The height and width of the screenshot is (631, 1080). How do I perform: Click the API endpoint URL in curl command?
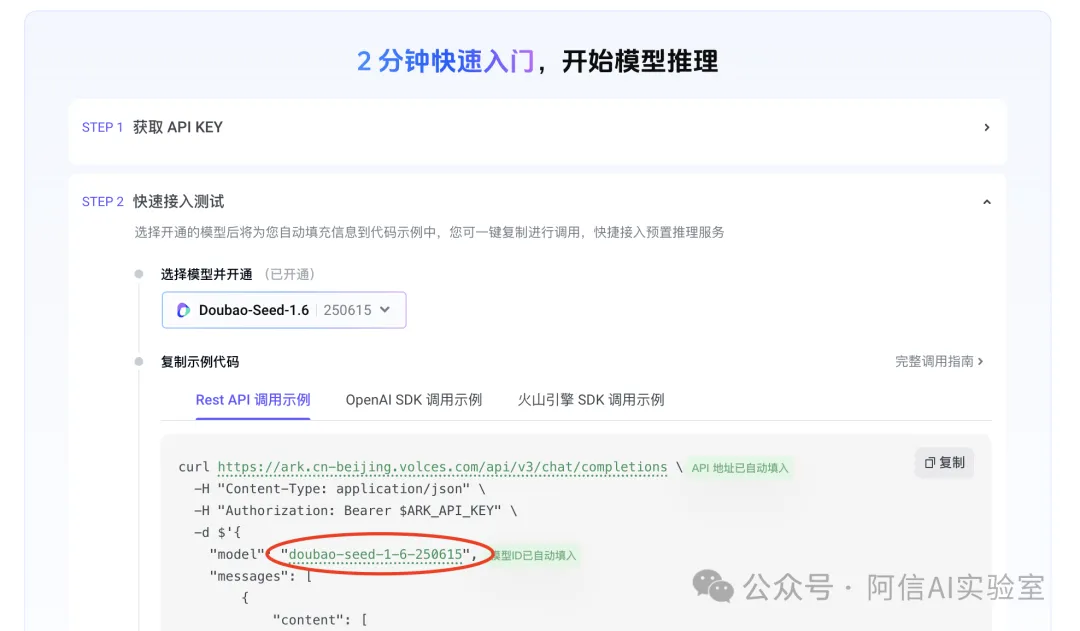coord(442,467)
